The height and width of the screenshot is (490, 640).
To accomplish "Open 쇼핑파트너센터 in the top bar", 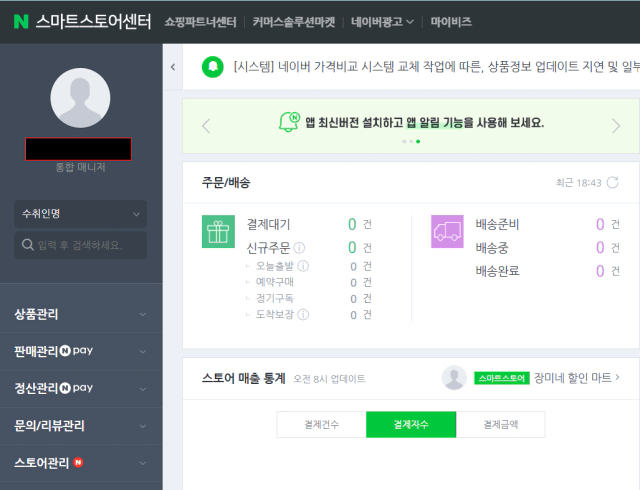I will point(200,22).
